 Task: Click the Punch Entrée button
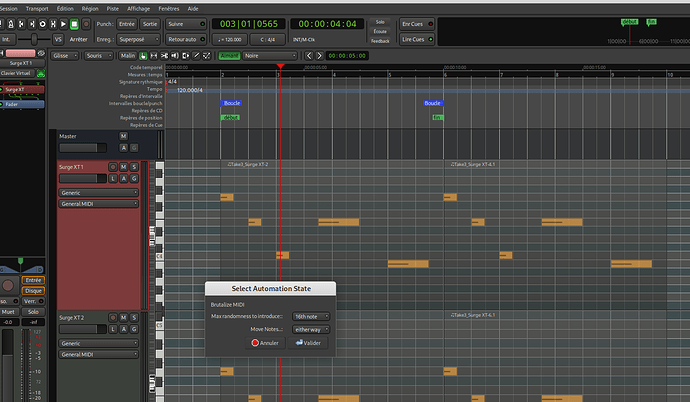coord(127,22)
